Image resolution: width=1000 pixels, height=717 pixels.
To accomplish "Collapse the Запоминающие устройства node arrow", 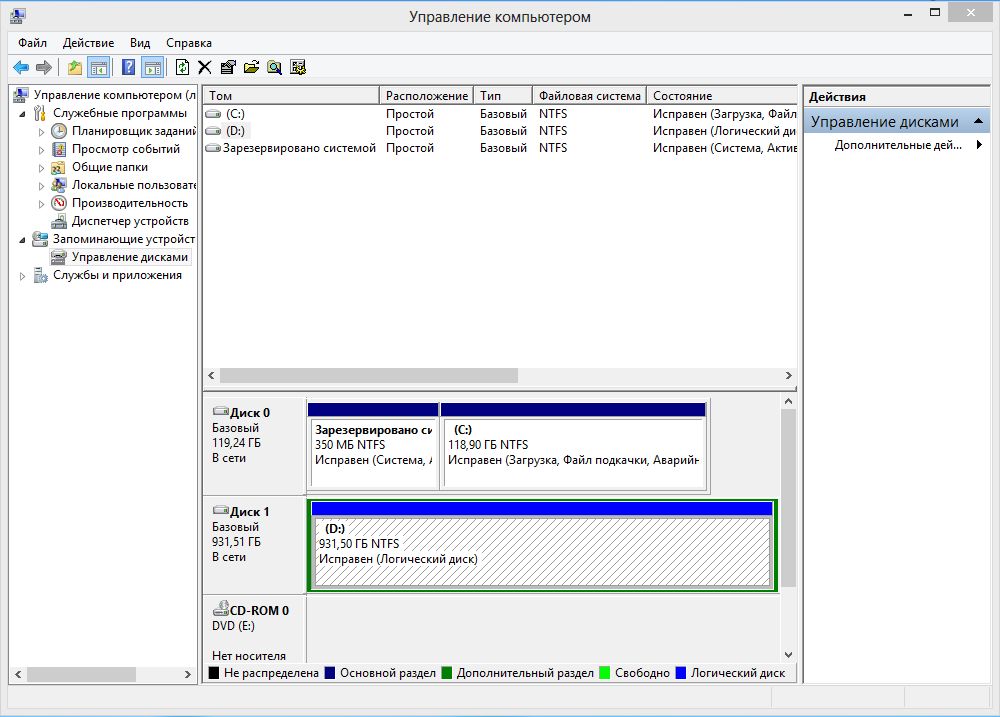I will (22, 240).
